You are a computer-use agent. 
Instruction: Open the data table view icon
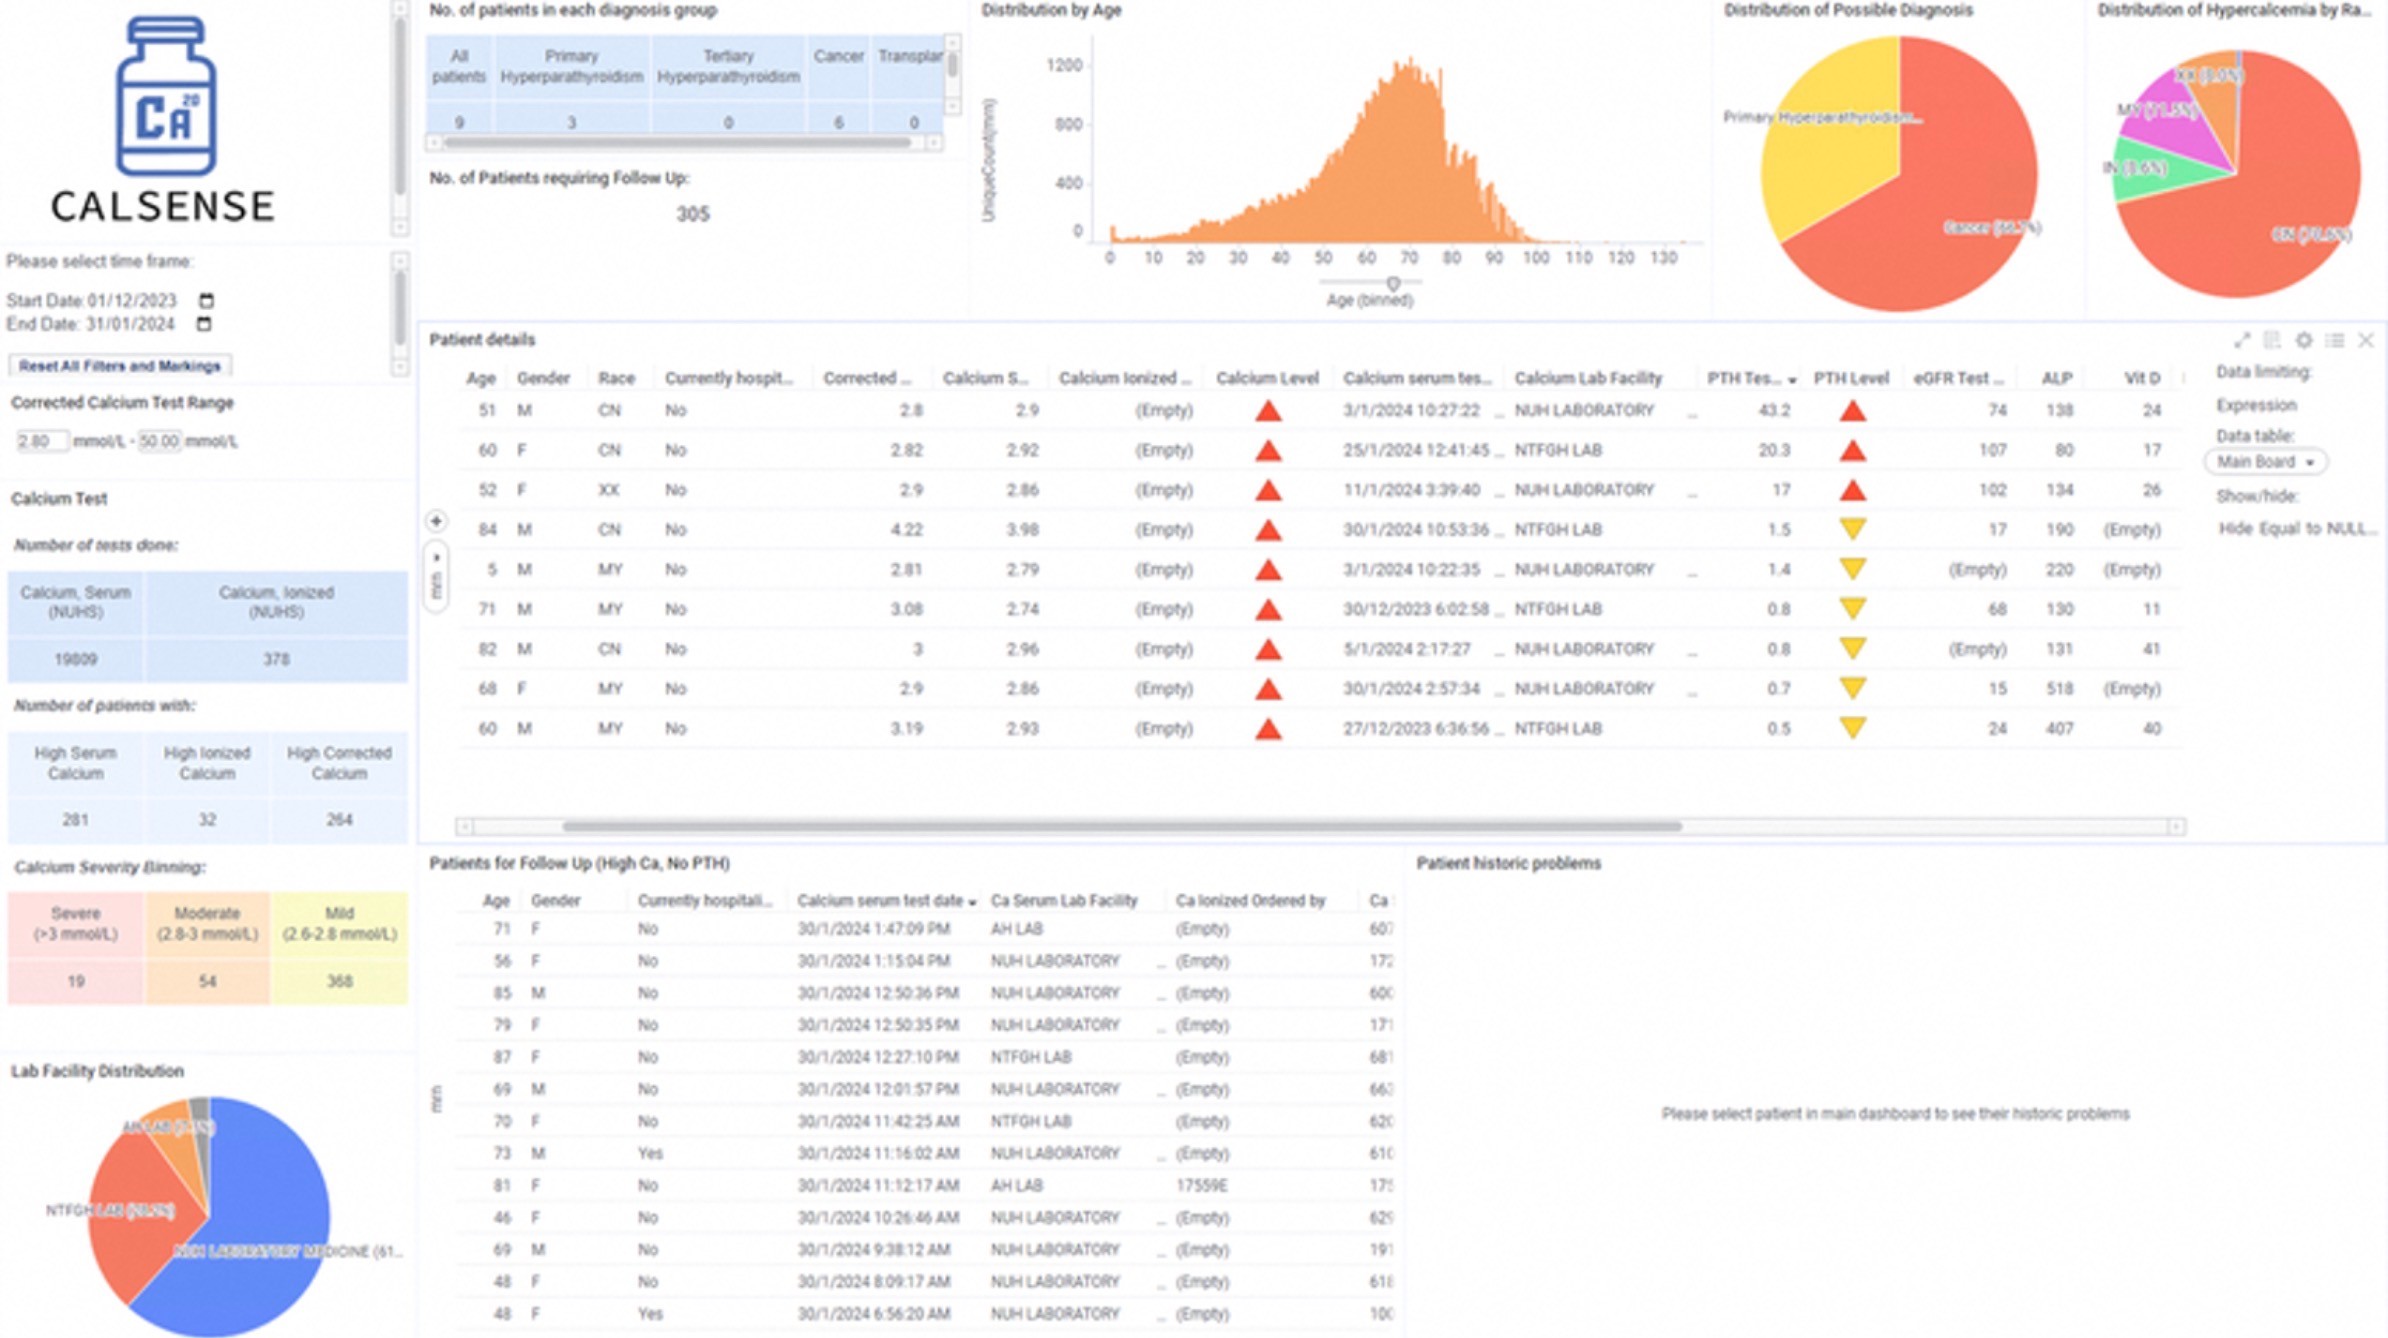tap(2272, 341)
